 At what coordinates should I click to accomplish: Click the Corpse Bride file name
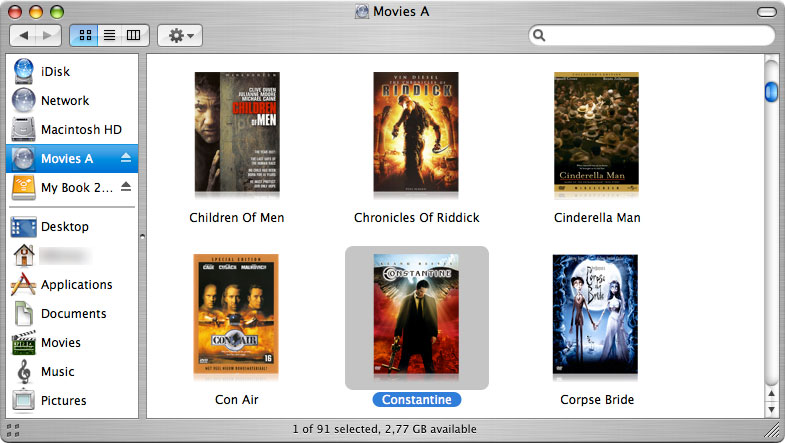tap(597, 400)
